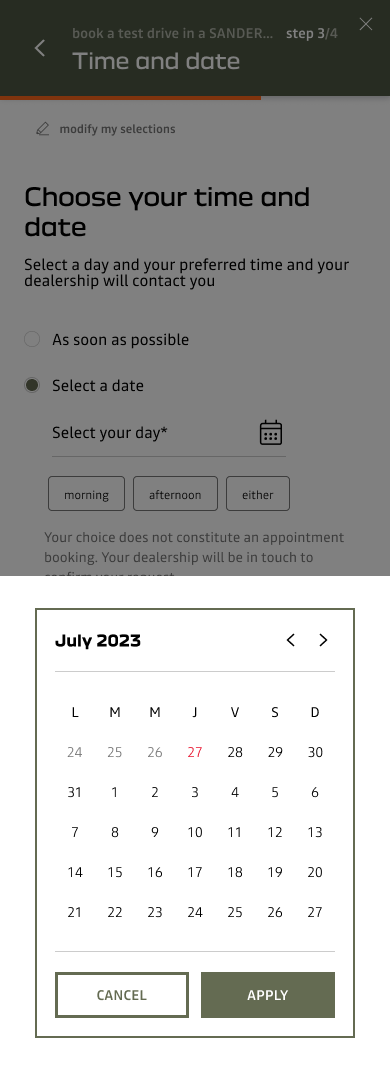
Task: Apply the selected calendar date
Action: [x=268, y=995]
